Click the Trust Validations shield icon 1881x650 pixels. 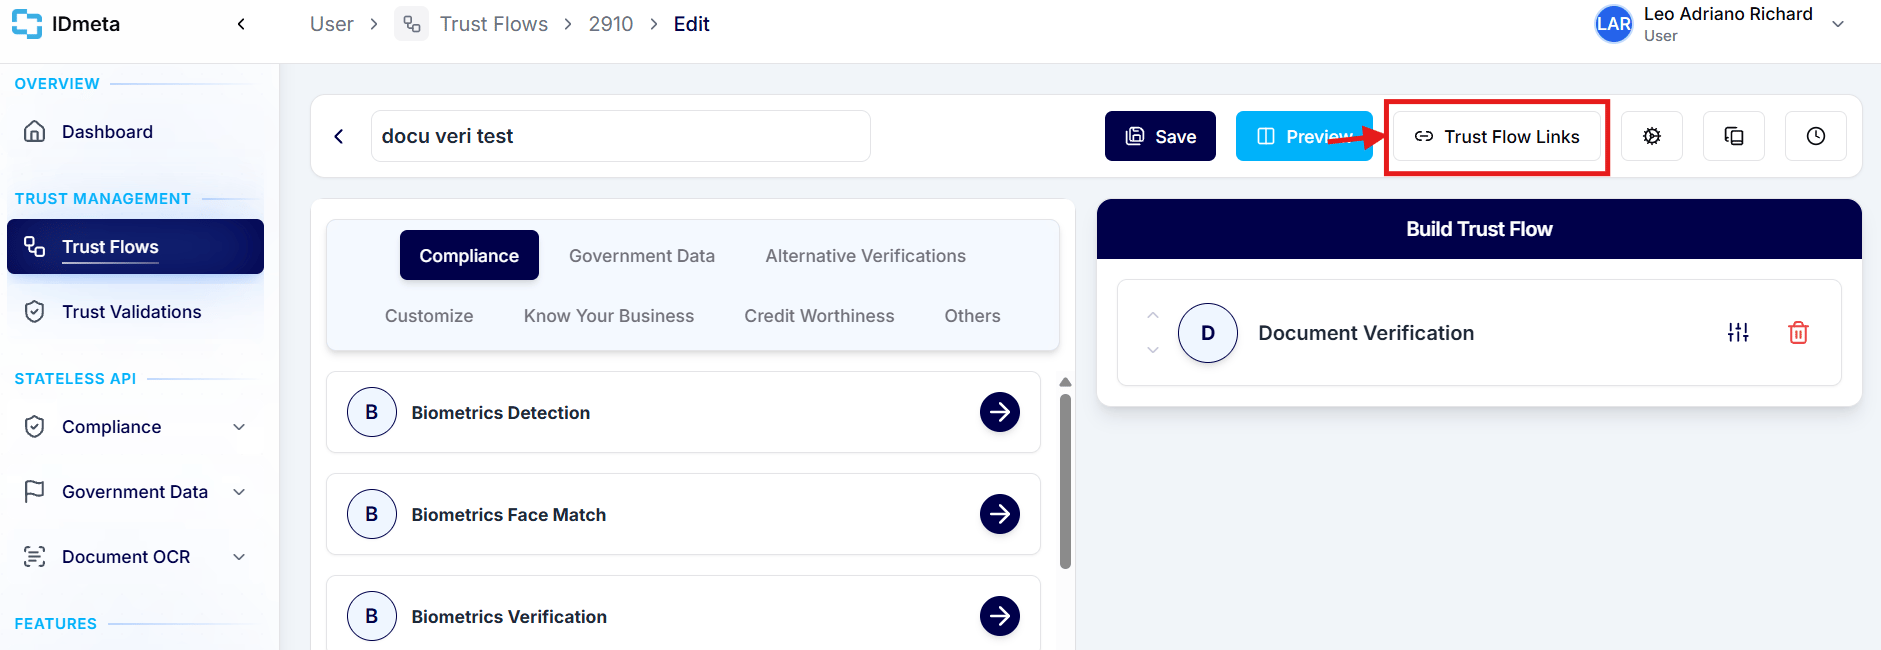click(x=35, y=312)
